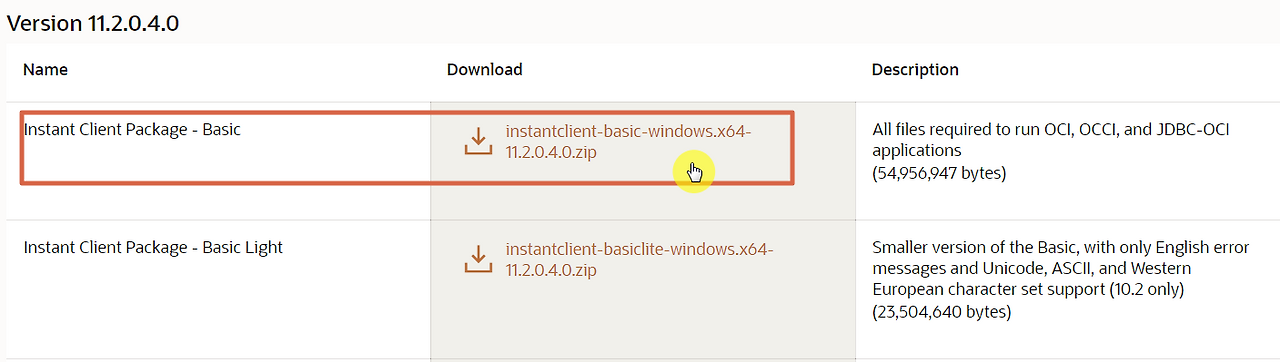1280x362 pixels.
Task: Open the instantclient-basiclite-windows.x64 zip link
Action: coord(639,259)
